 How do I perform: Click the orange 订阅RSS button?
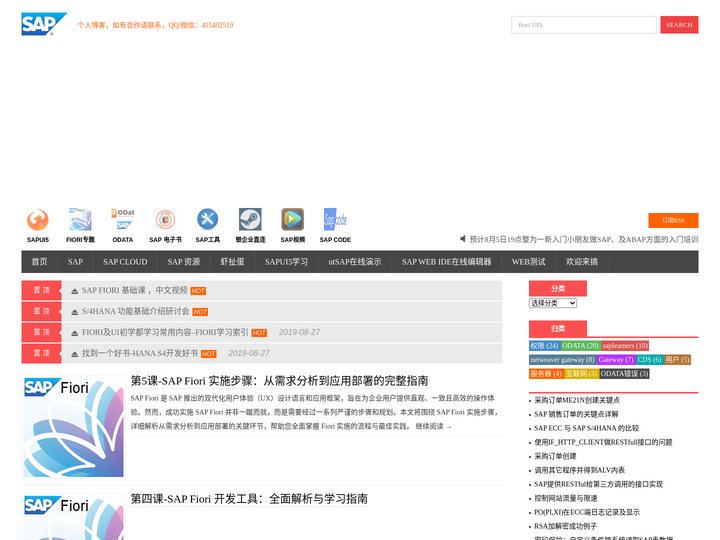pos(673,220)
